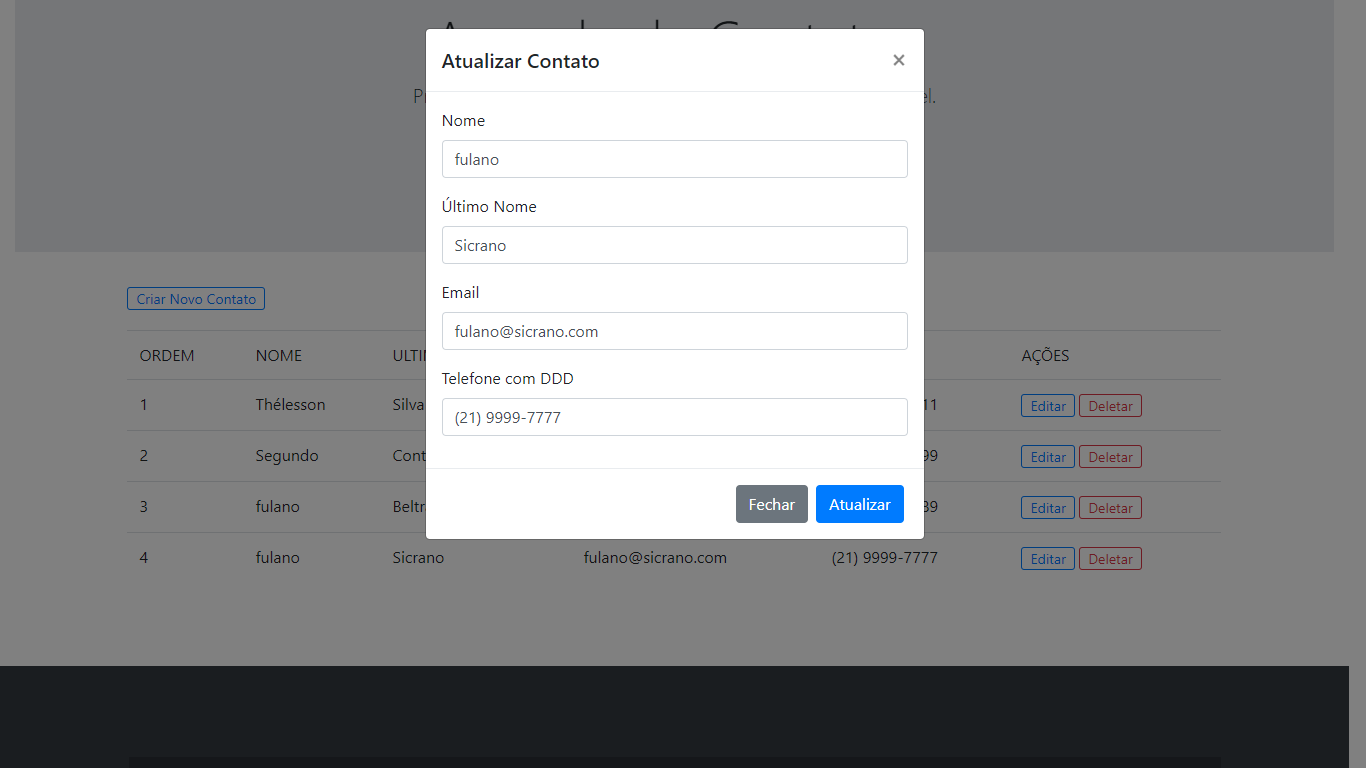
Task: Click Editar in row 4 Sicrano
Action: [1048, 559]
